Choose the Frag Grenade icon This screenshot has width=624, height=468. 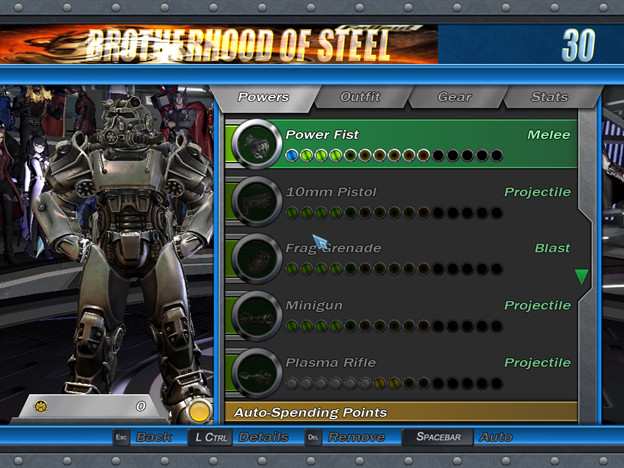256,258
